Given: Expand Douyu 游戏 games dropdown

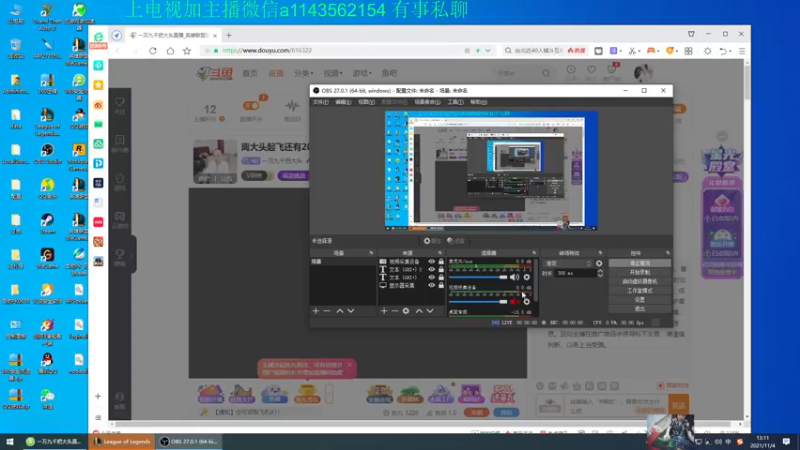Looking at the screenshot, I should click(x=362, y=73).
